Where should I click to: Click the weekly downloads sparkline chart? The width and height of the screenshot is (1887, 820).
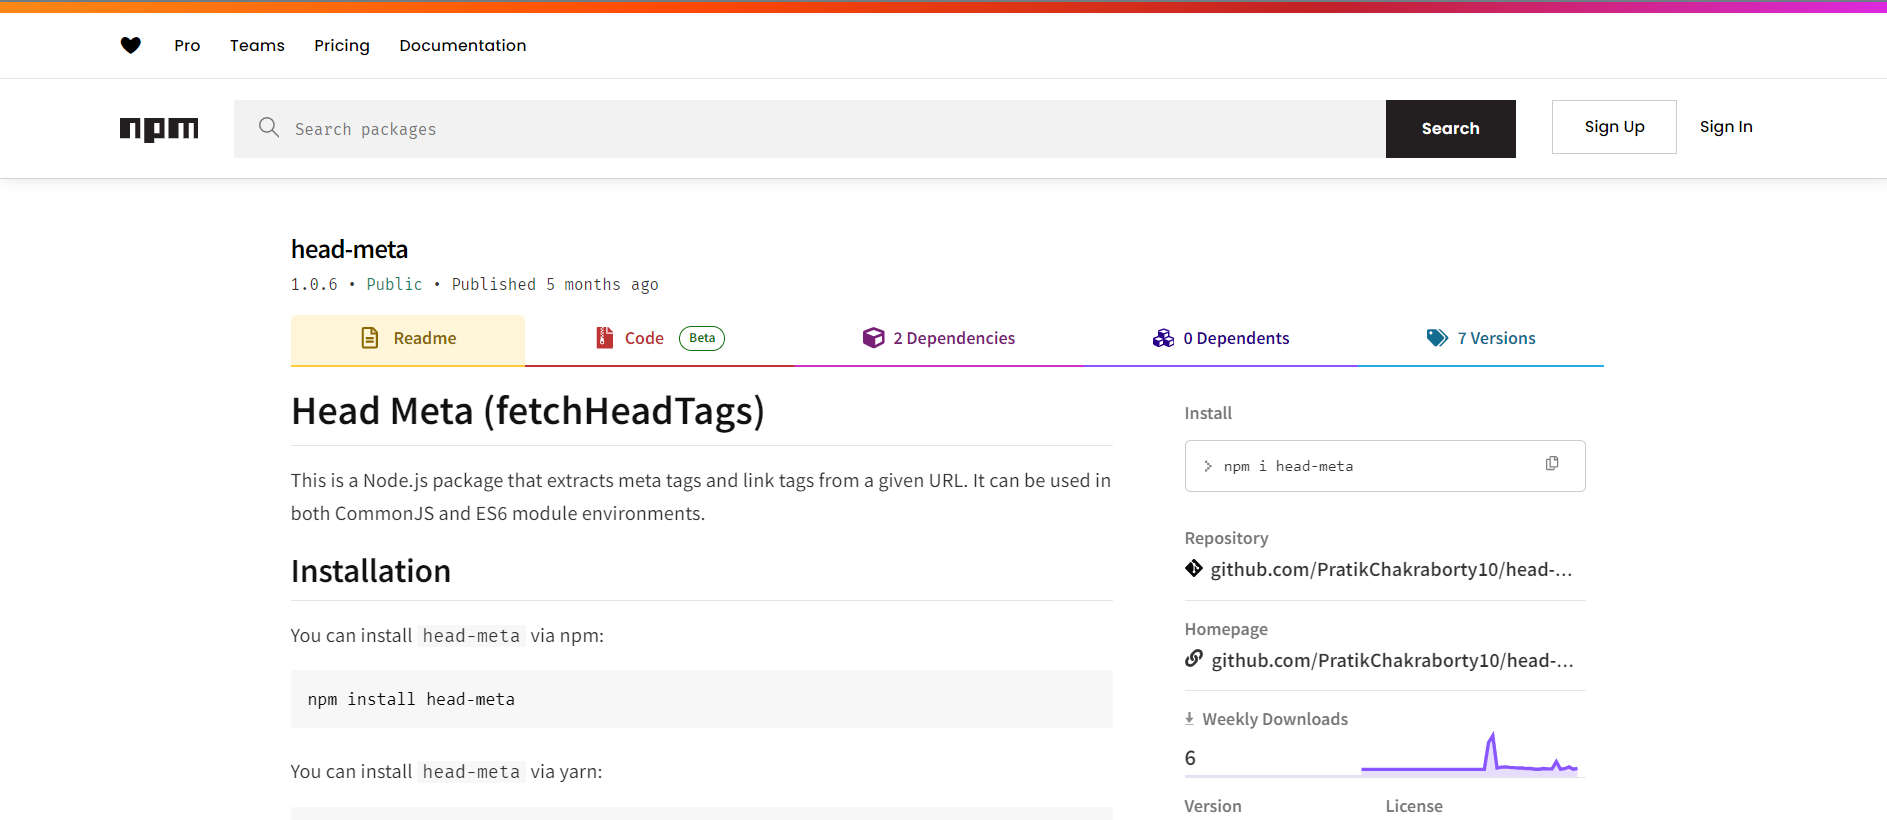1469,754
